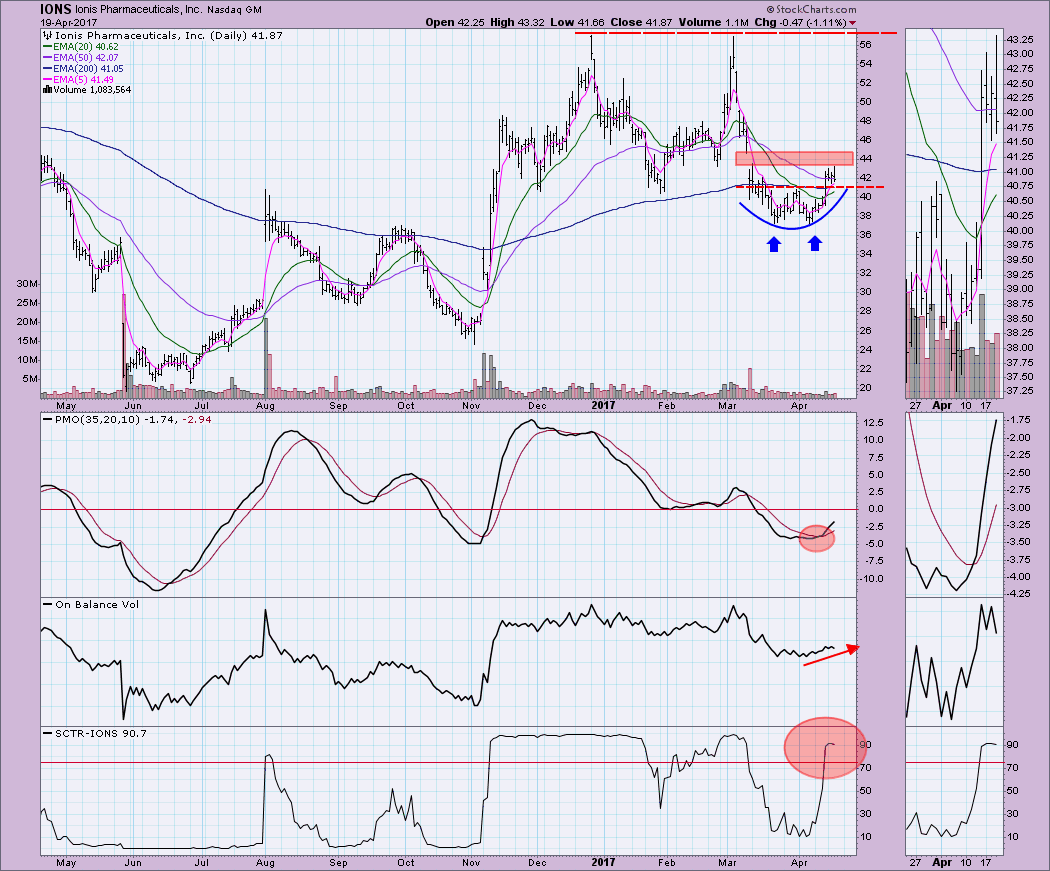Click the 'Close 41.87' value

pos(641,22)
